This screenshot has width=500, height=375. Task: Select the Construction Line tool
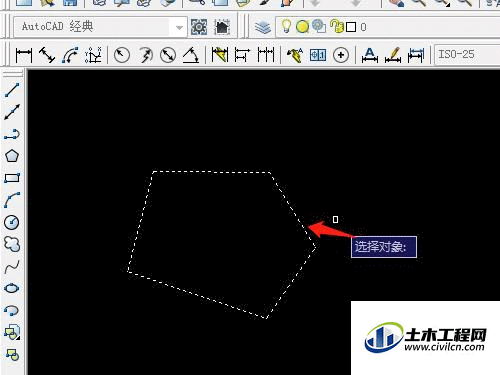(x=12, y=112)
